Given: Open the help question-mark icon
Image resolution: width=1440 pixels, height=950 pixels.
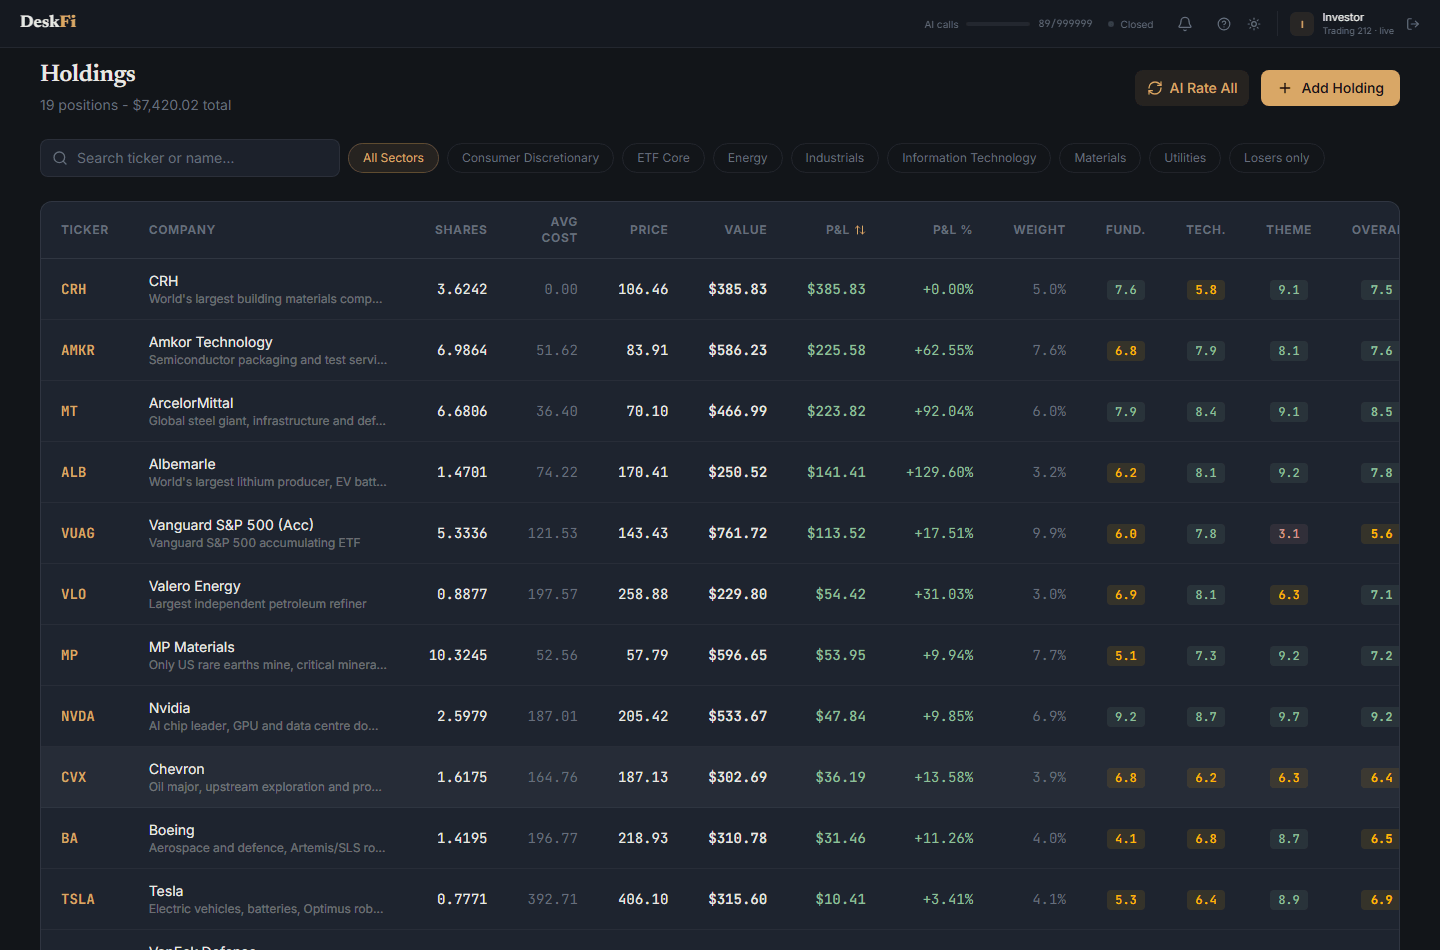Looking at the screenshot, I should click(x=1224, y=24).
